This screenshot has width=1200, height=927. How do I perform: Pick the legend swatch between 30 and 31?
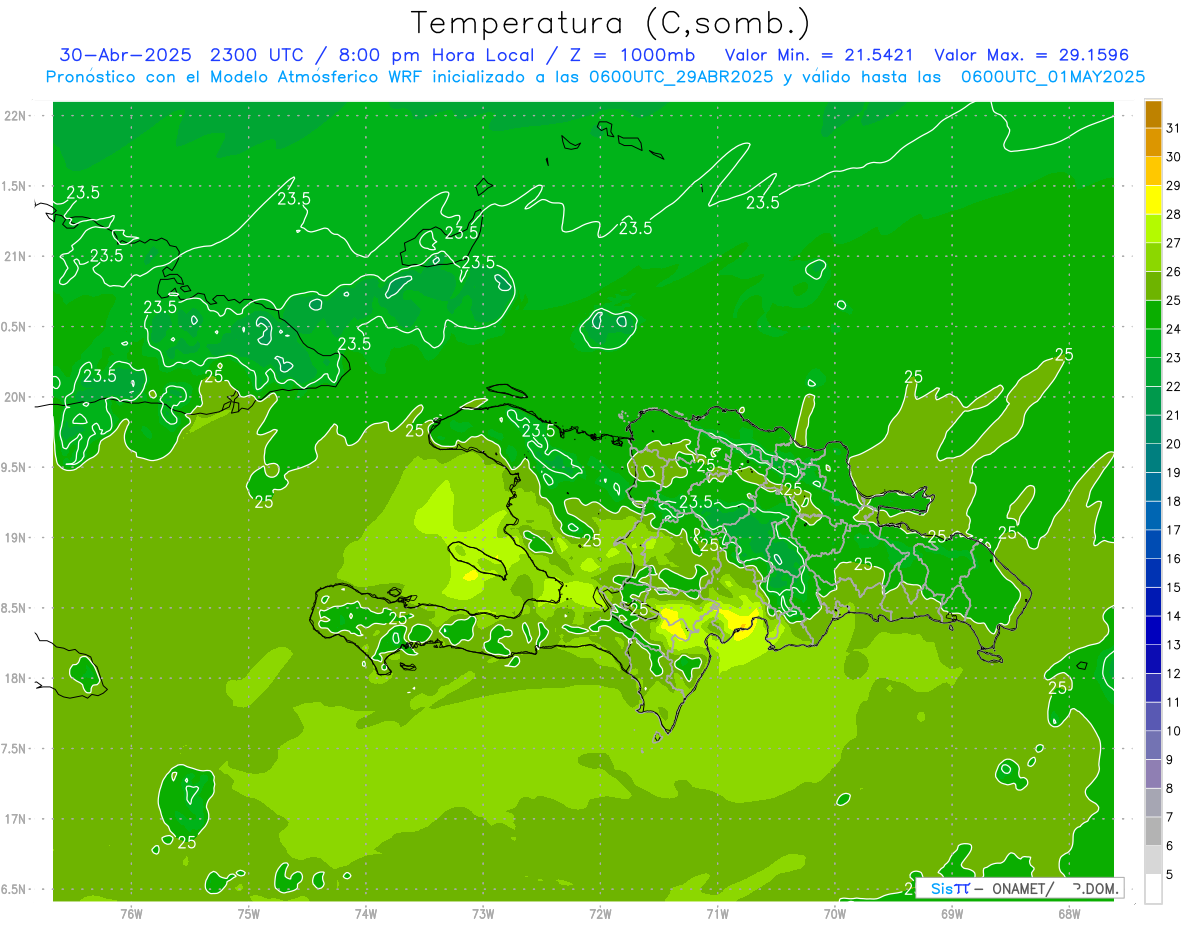tap(1153, 142)
